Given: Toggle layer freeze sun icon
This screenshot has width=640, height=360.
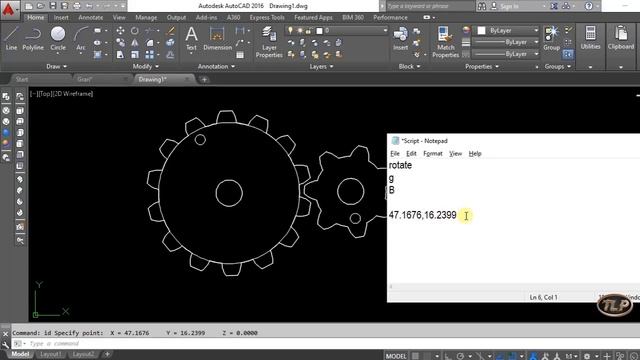Looking at the screenshot, I should tap(300, 31).
